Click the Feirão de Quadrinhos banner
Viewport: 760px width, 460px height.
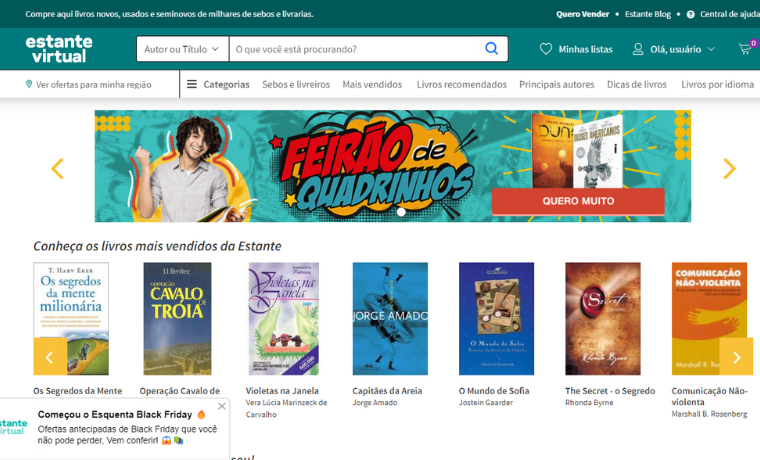(x=393, y=166)
